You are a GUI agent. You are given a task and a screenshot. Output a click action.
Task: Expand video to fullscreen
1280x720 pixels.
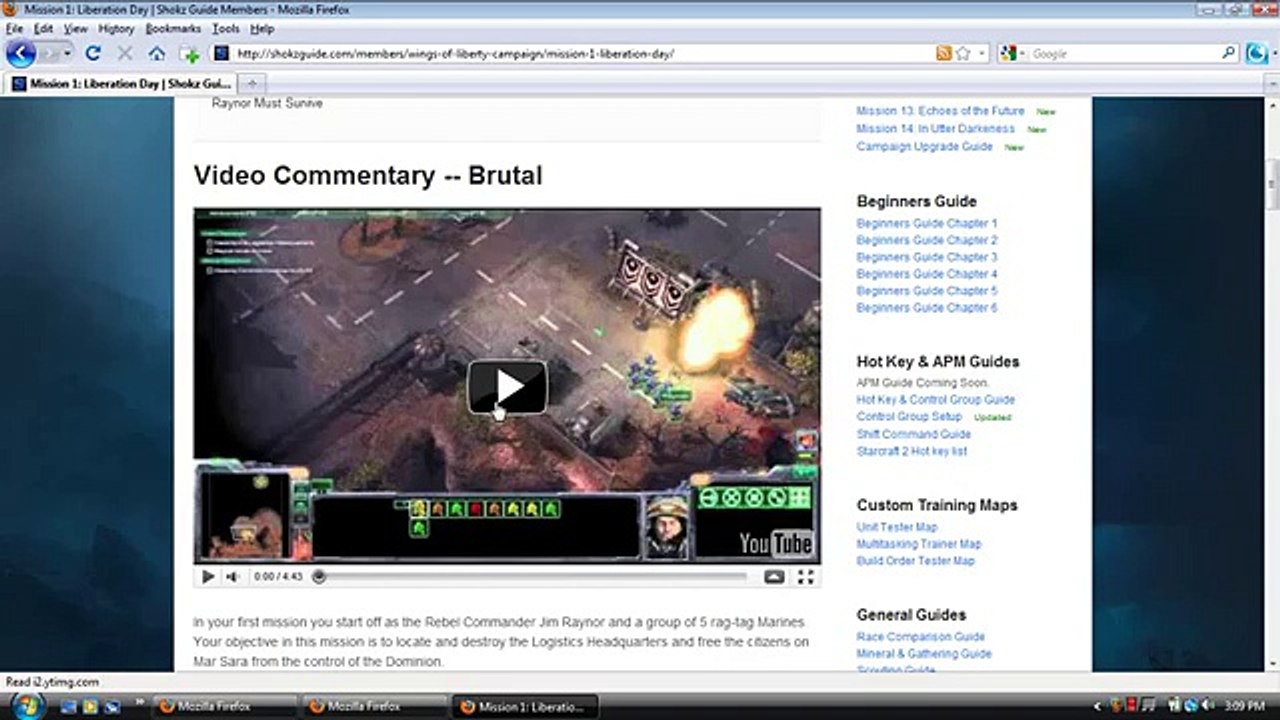(x=805, y=577)
